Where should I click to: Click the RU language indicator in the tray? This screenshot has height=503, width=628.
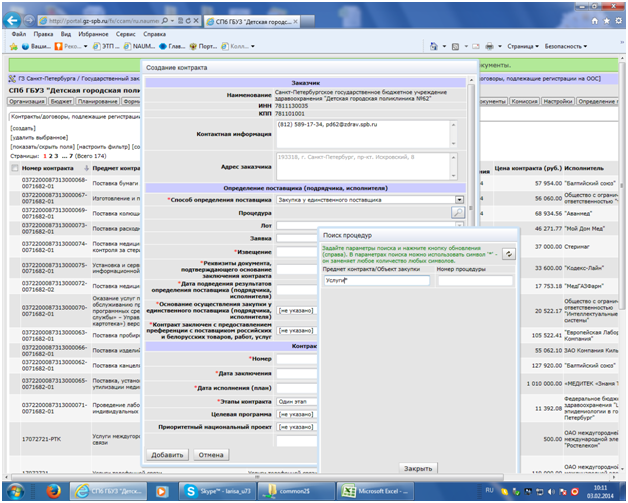pyautogui.click(x=489, y=490)
